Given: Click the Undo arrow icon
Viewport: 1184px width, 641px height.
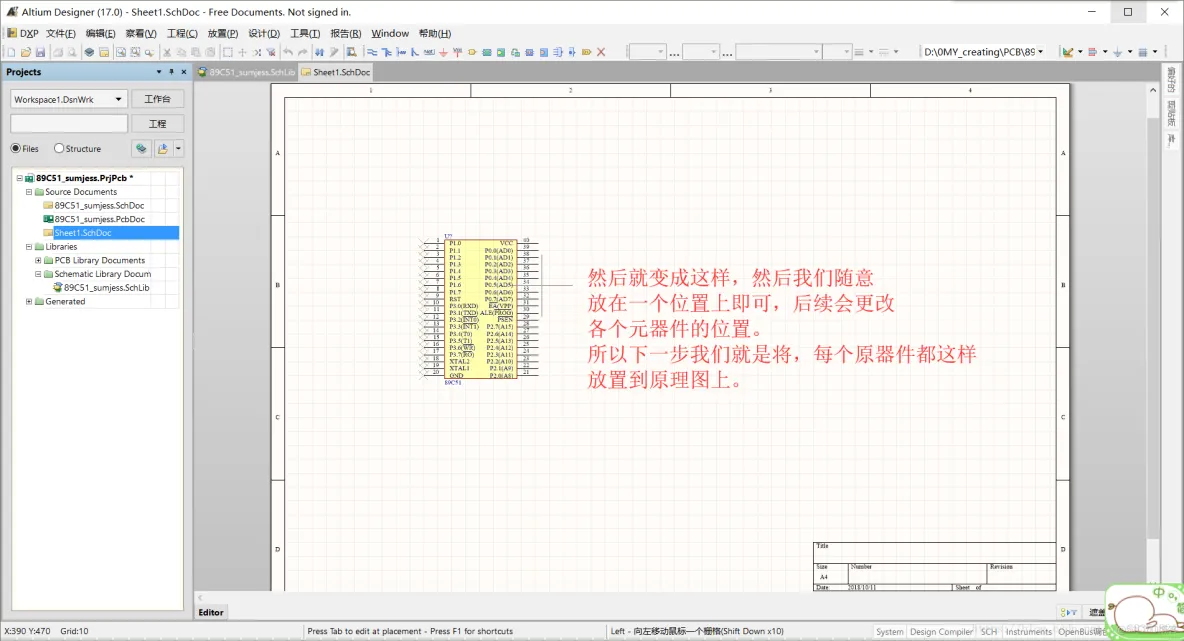Looking at the screenshot, I should 288,52.
